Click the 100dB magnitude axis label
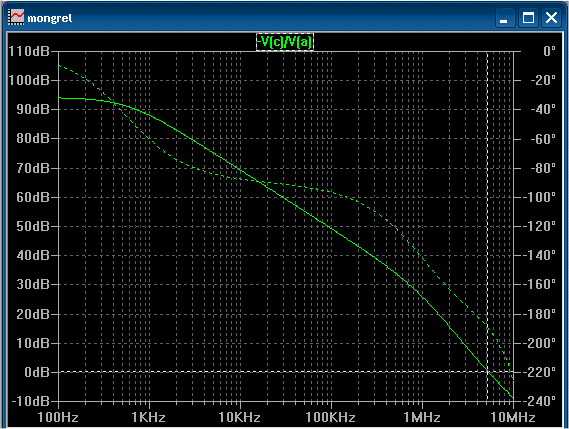 [29, 80]
